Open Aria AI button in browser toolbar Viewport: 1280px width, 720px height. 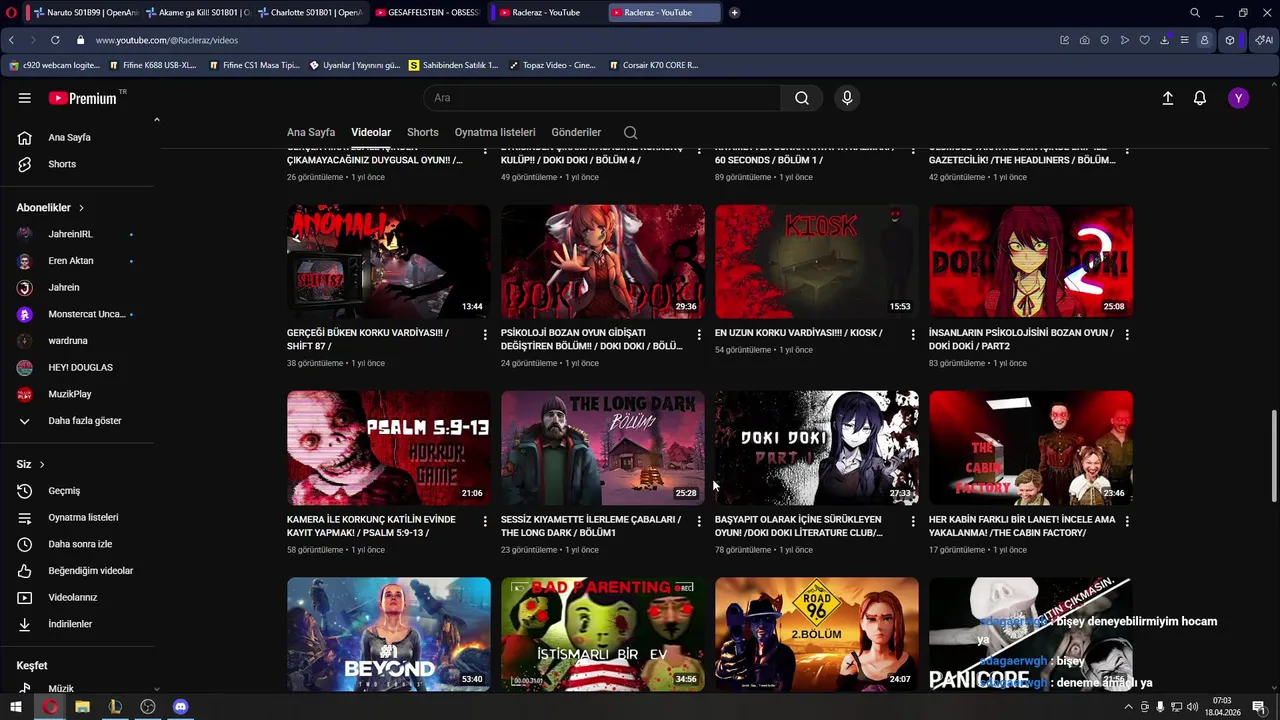pyautogui.click(x=1264, y=40)
